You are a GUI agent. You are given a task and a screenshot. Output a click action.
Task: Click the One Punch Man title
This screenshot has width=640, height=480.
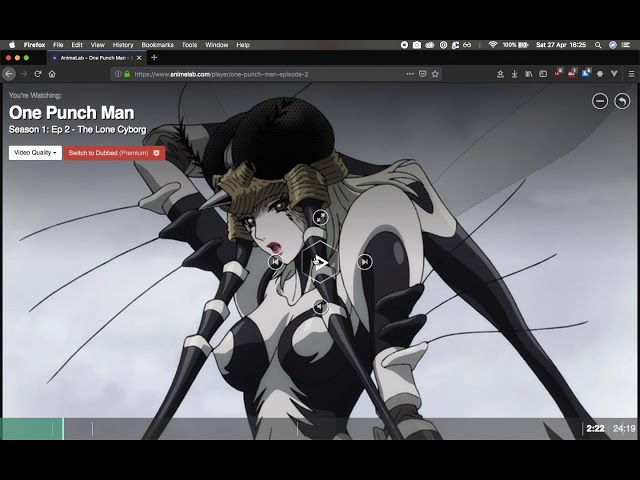click(x=71, y=113)
